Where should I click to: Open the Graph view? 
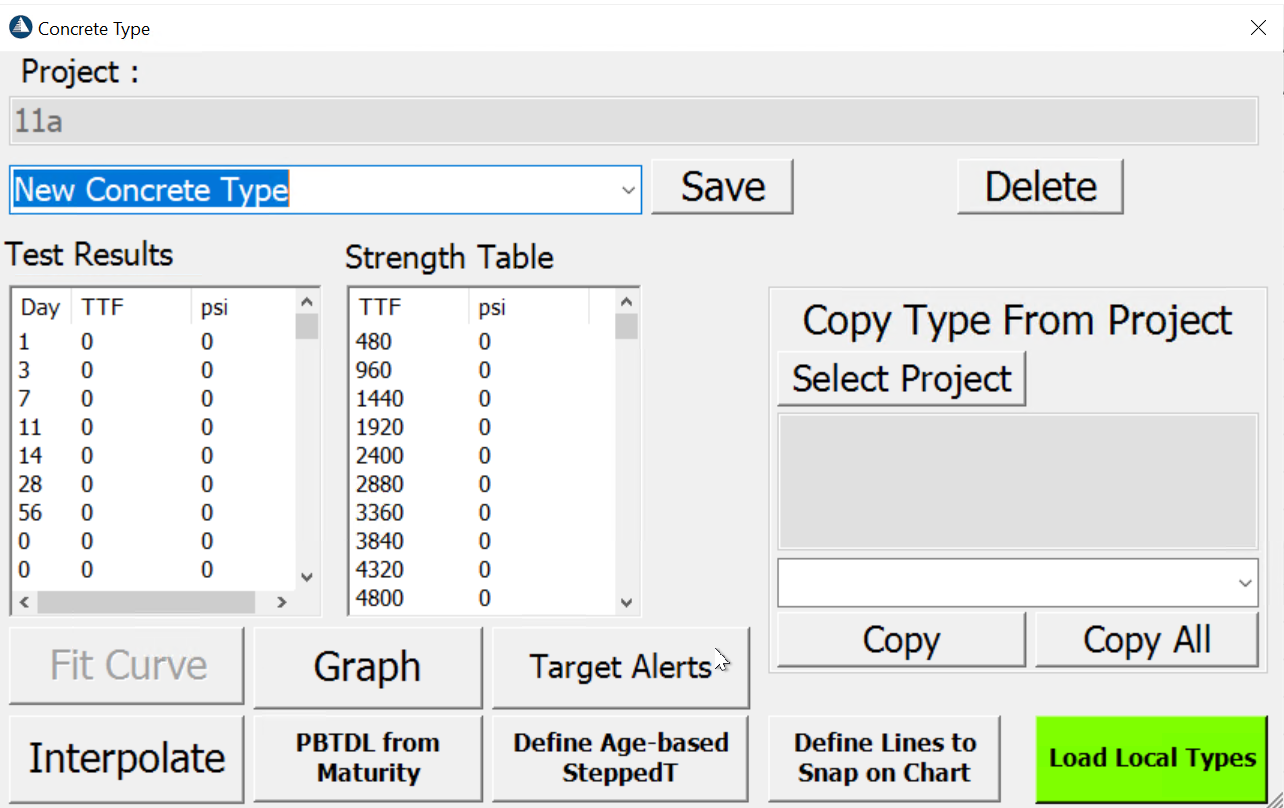click(367, 666)
